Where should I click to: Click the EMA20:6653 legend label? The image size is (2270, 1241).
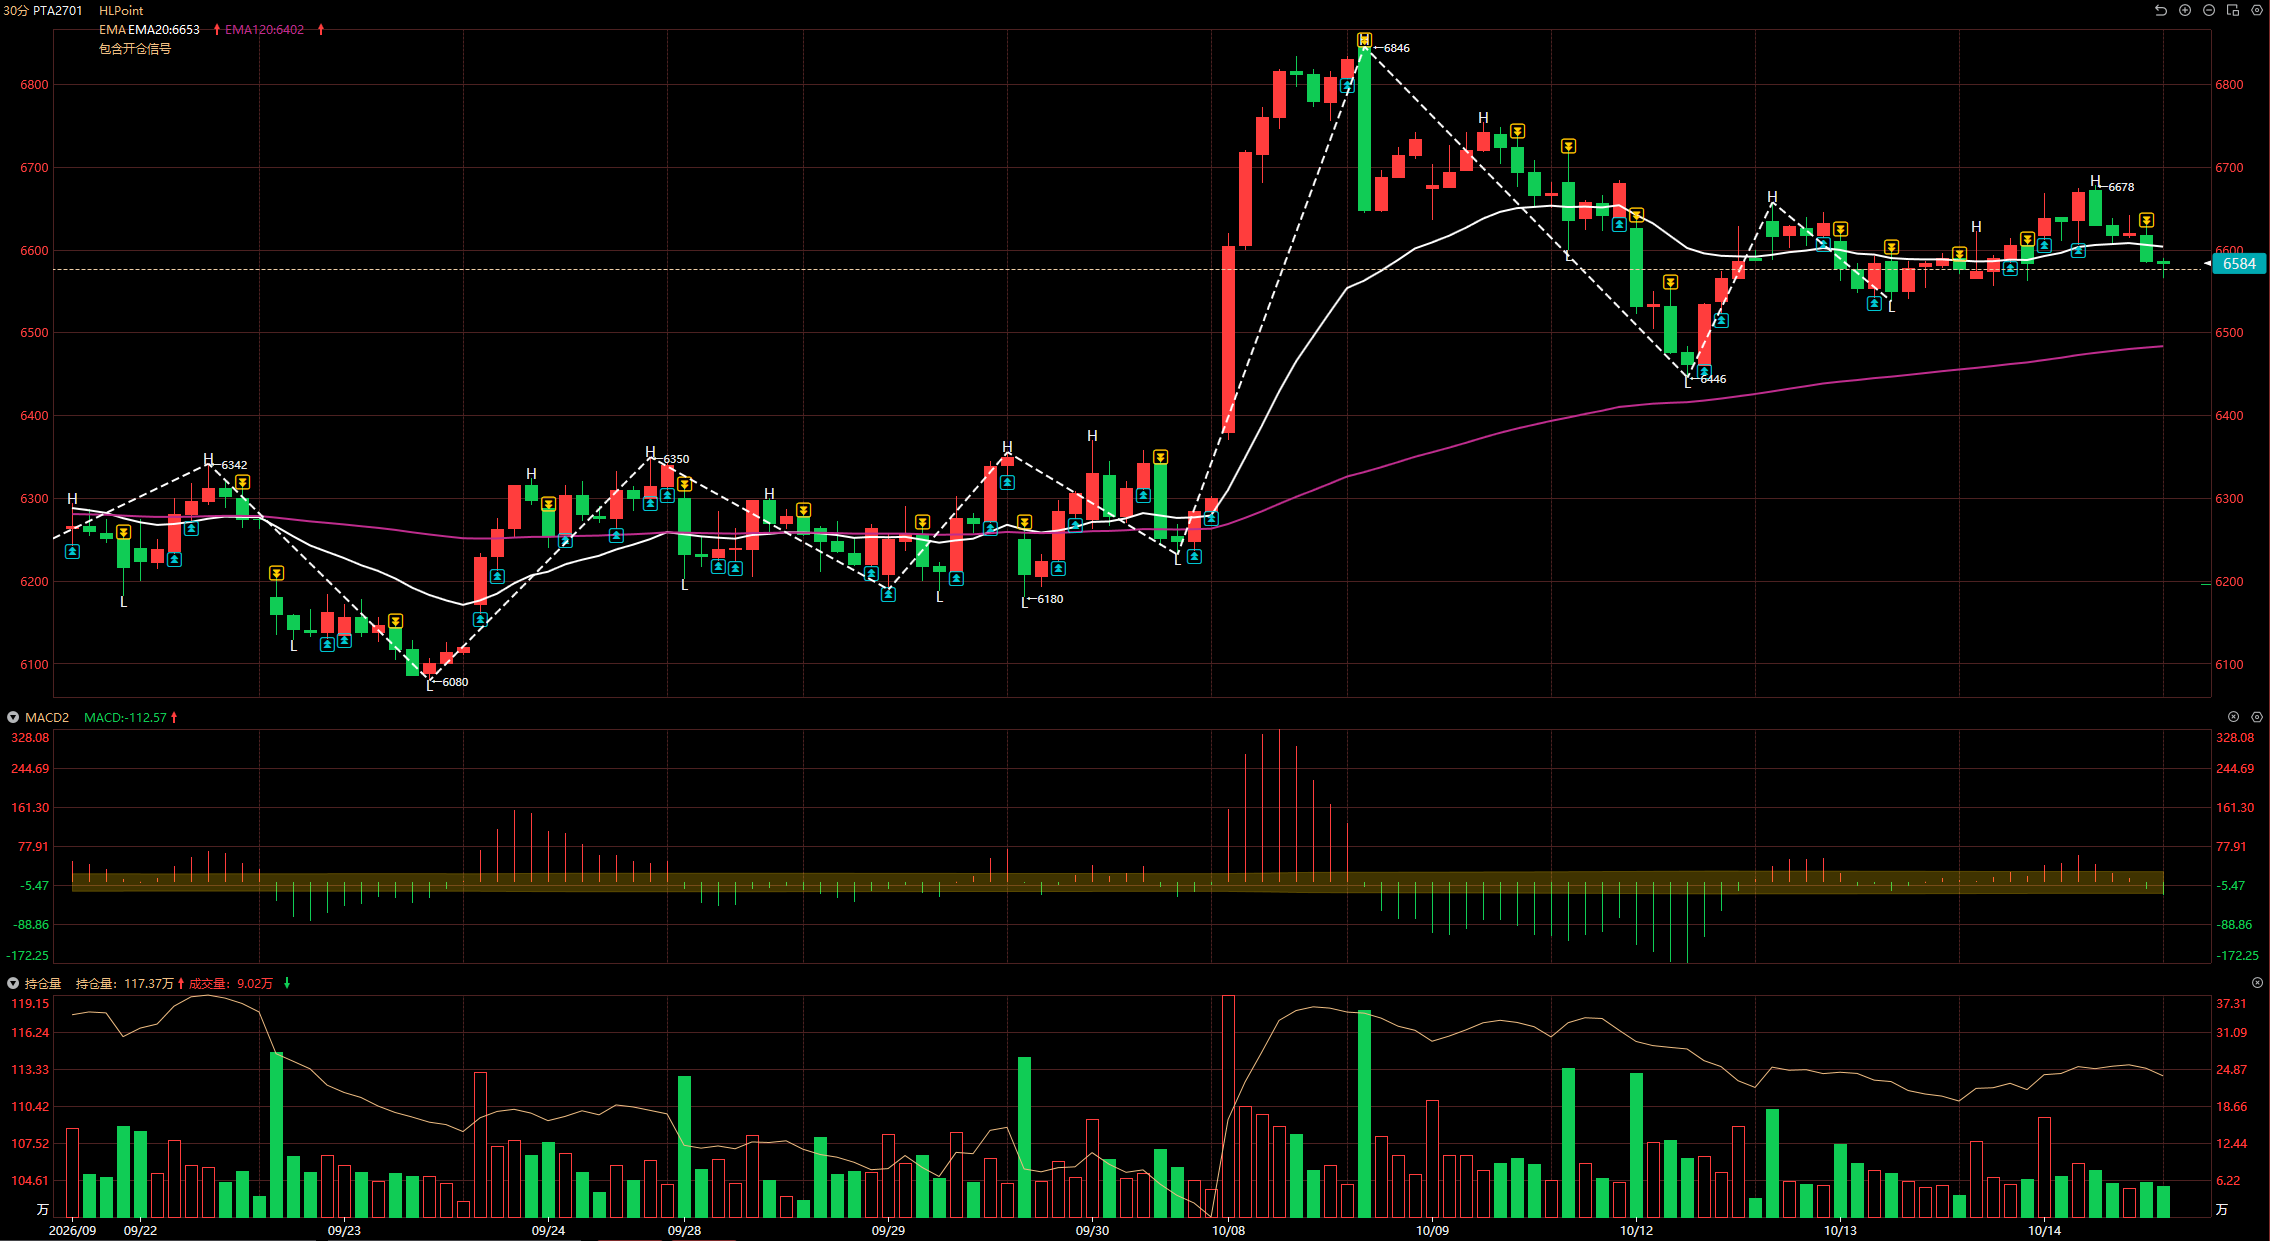click(x=164, y=30)
